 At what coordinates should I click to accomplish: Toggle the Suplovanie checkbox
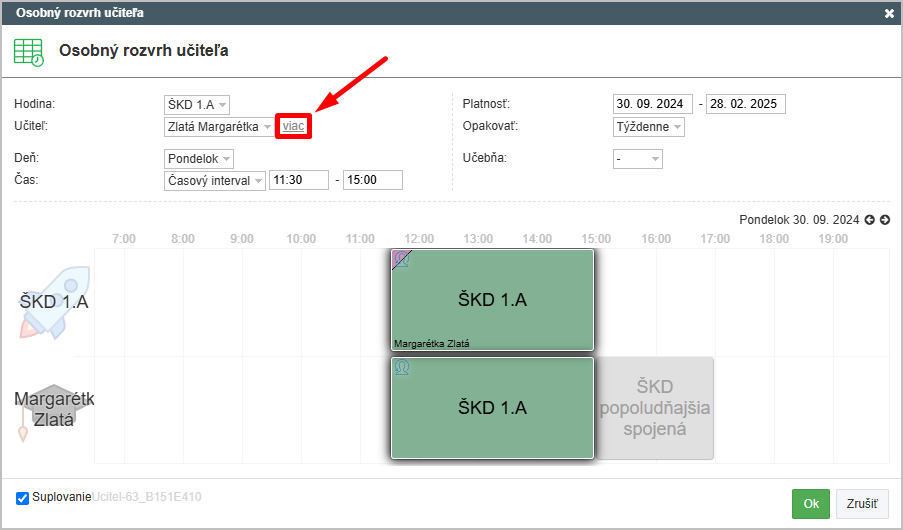[22, 498]
